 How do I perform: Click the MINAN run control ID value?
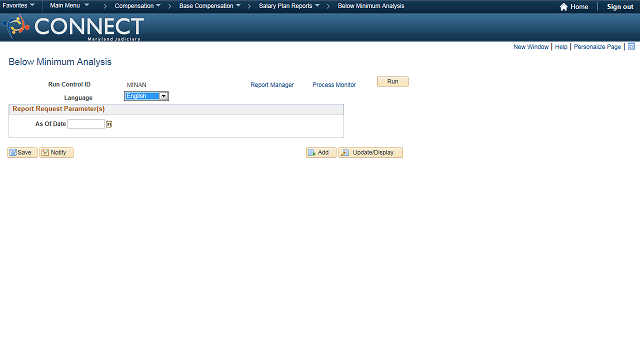(136, 84)
